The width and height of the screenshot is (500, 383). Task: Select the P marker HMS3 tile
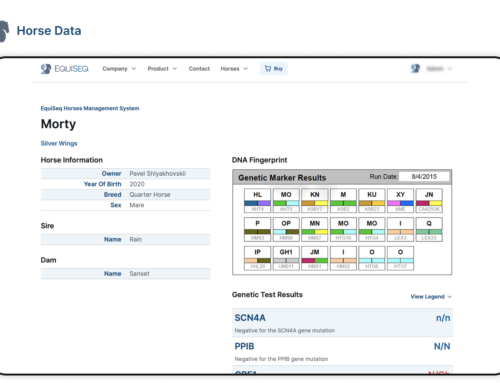click(257, 229)
